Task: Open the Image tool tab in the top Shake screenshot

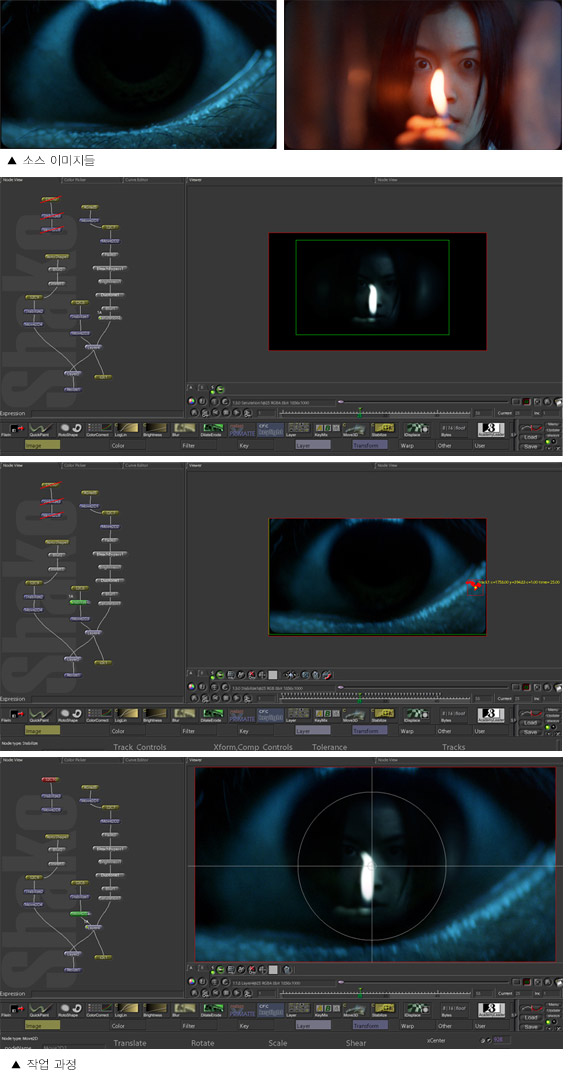Action: click(42, 445)
